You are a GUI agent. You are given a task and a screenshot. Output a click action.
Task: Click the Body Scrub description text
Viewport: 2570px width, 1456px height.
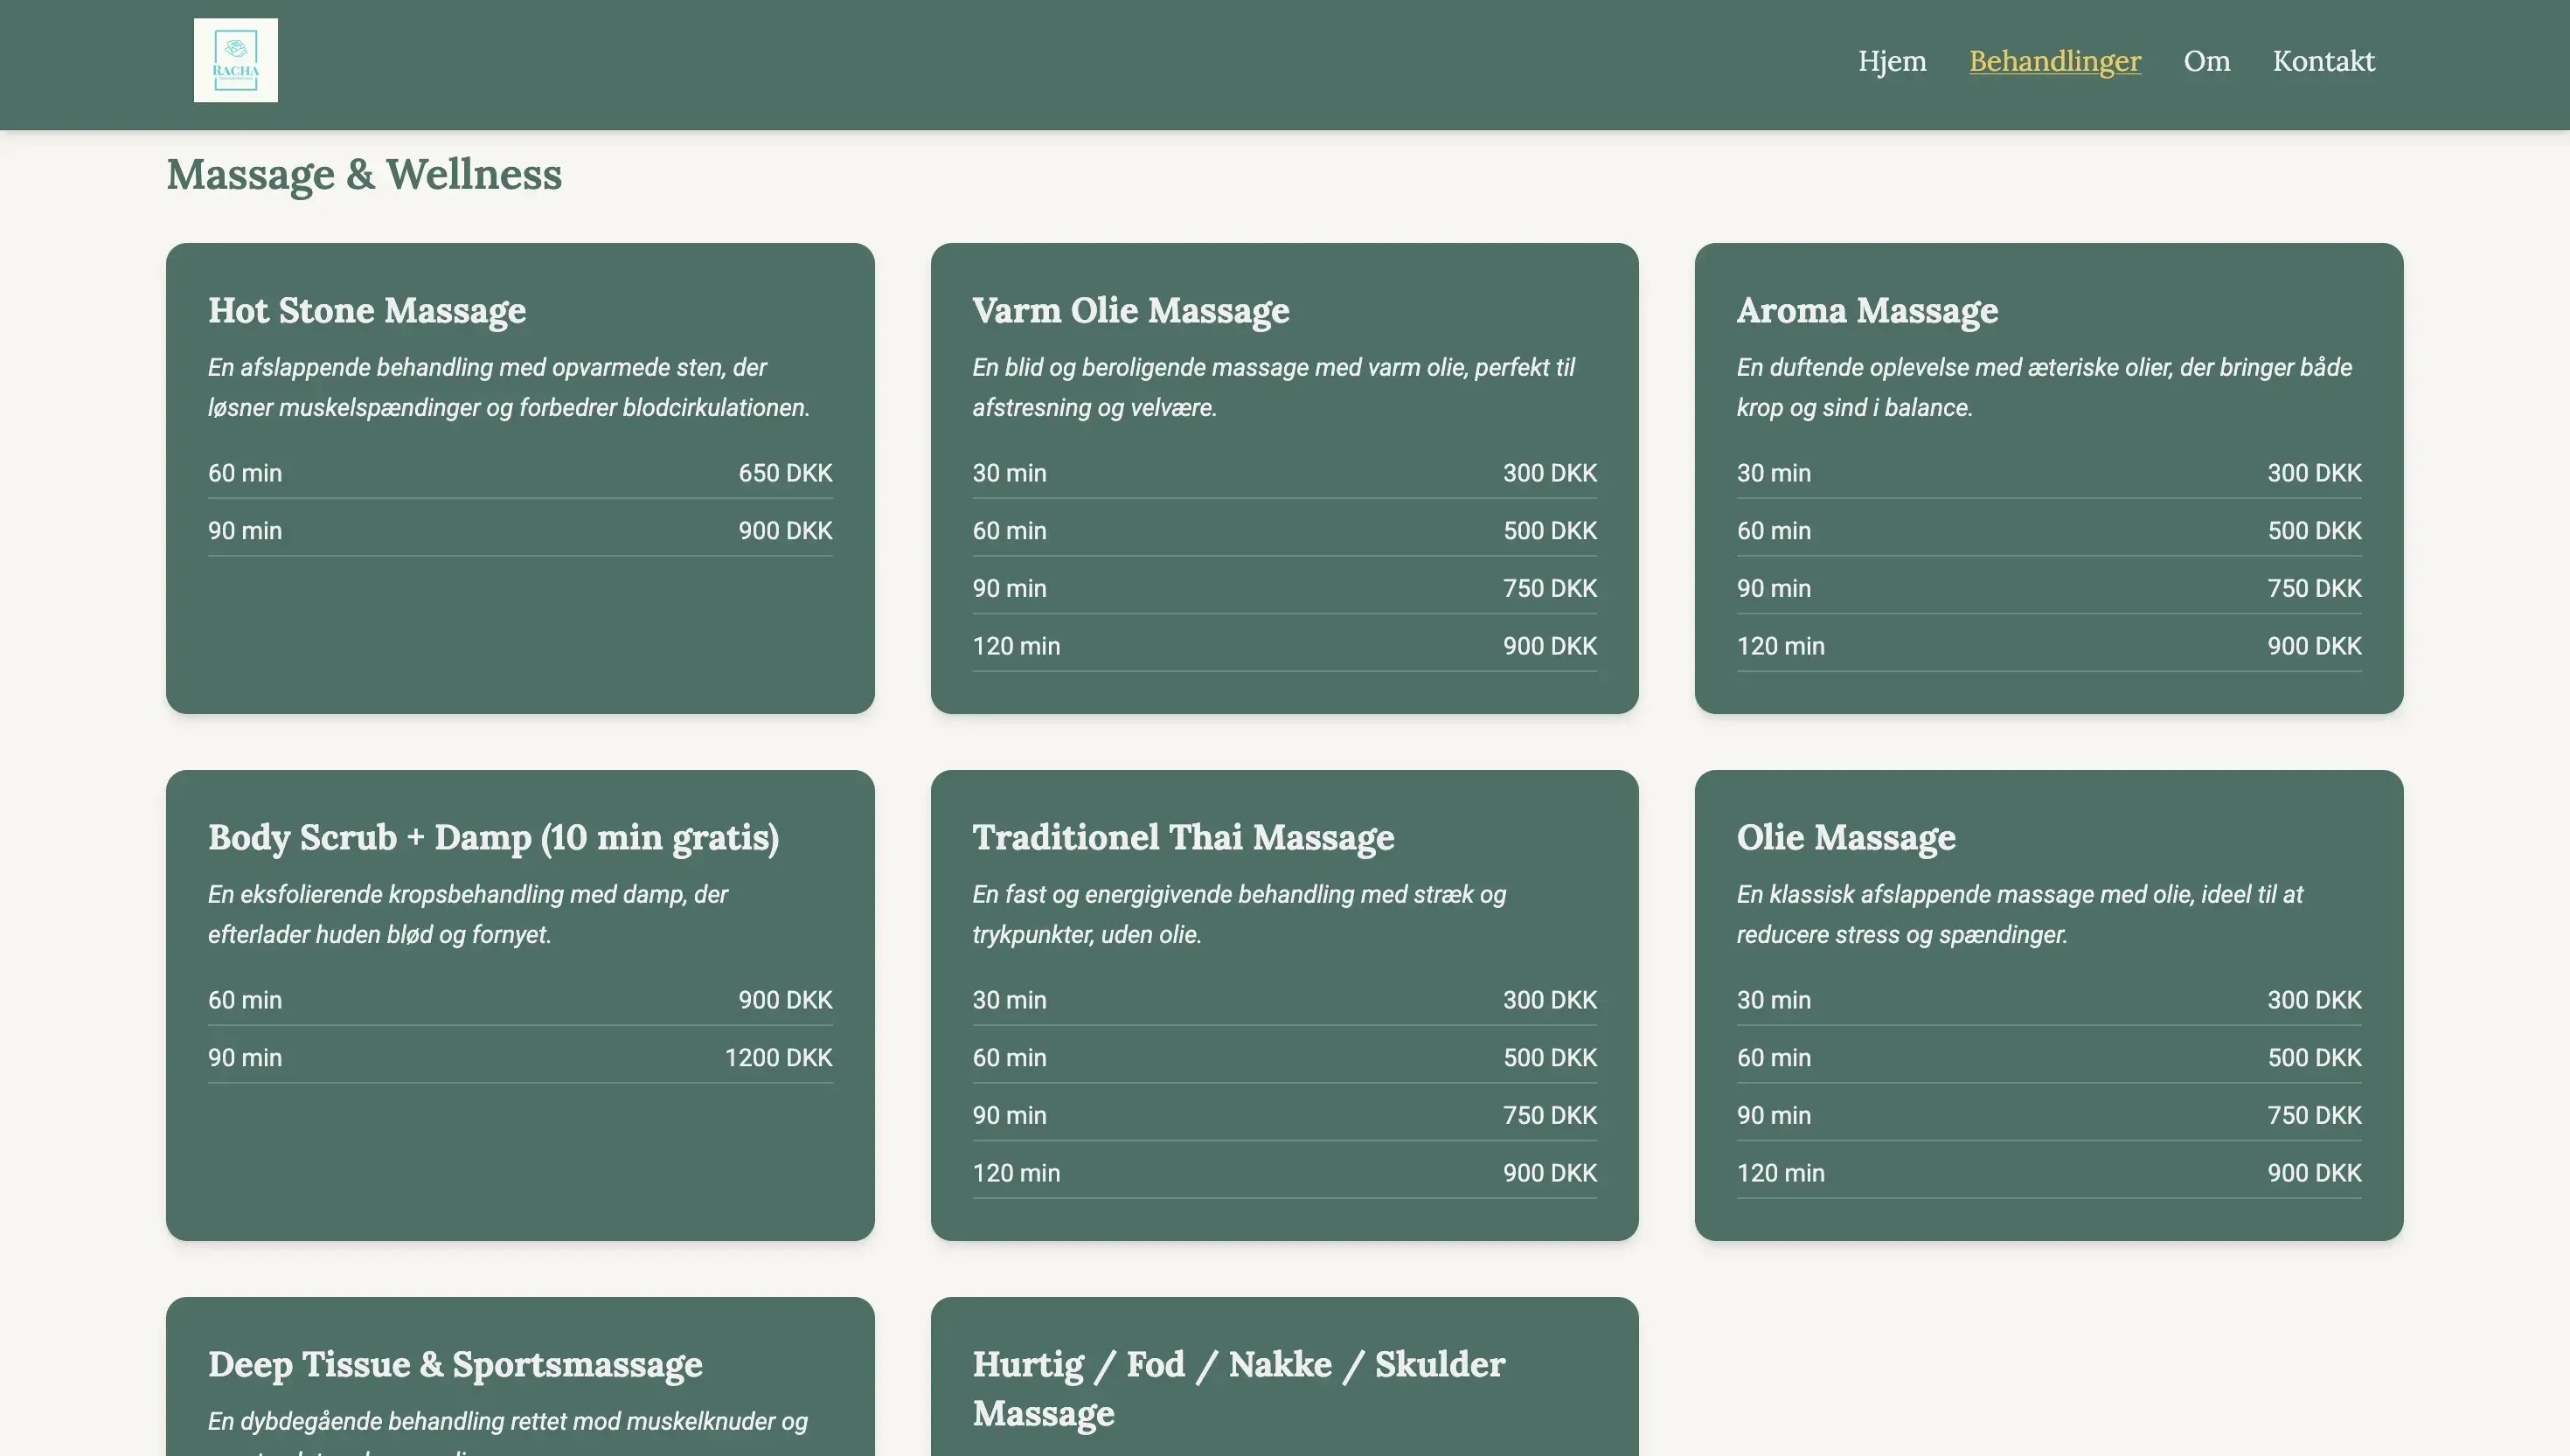pos(468,915)
